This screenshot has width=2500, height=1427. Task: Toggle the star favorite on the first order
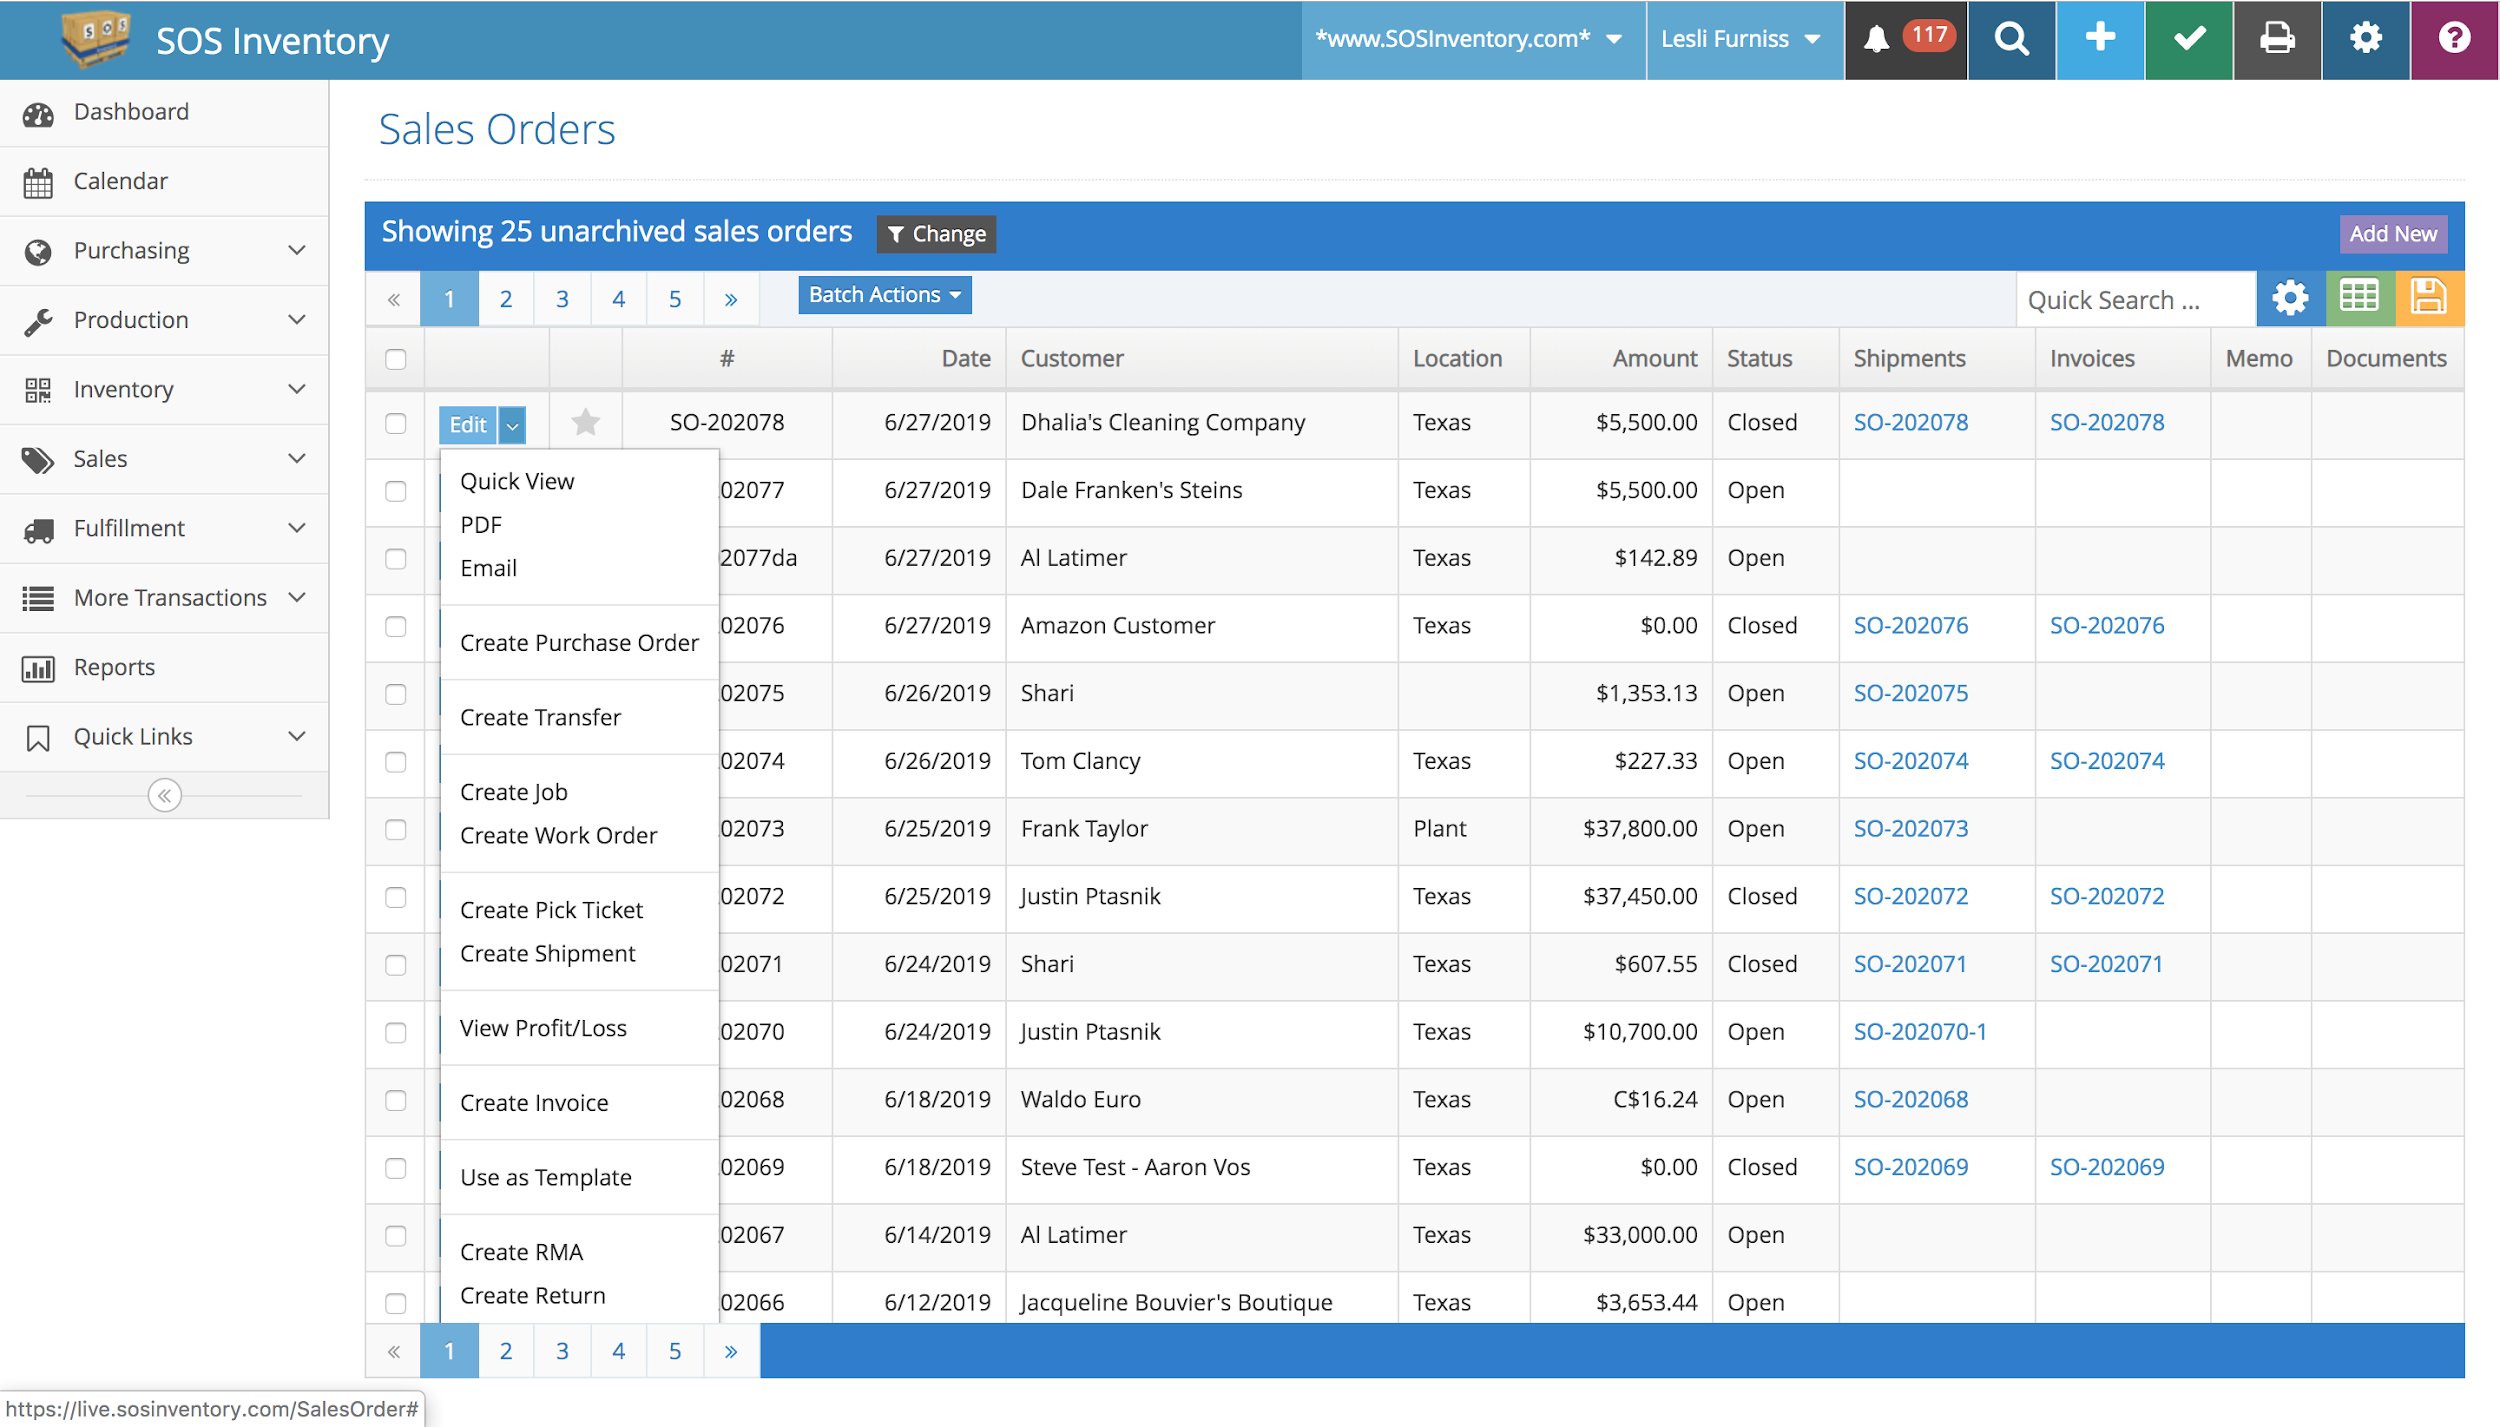point(585,423)
